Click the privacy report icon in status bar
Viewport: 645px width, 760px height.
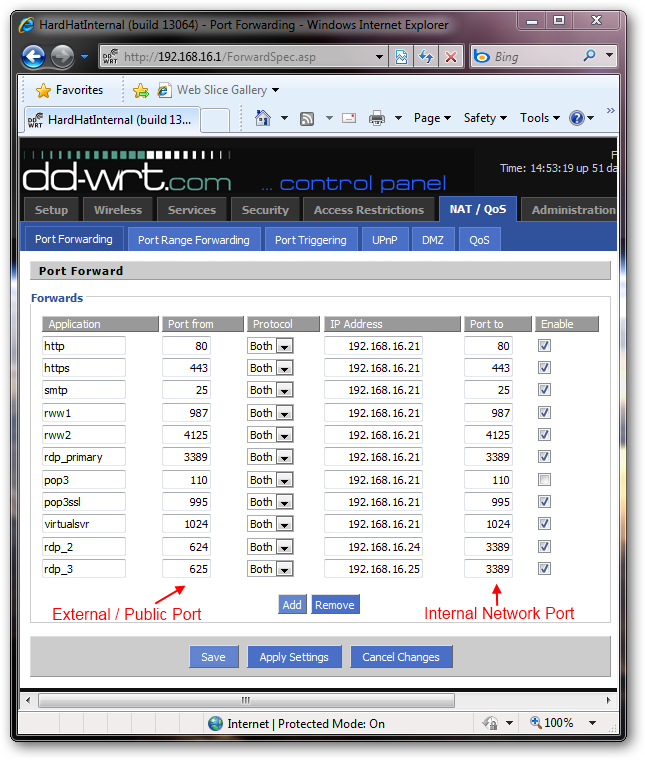(490, 723)
